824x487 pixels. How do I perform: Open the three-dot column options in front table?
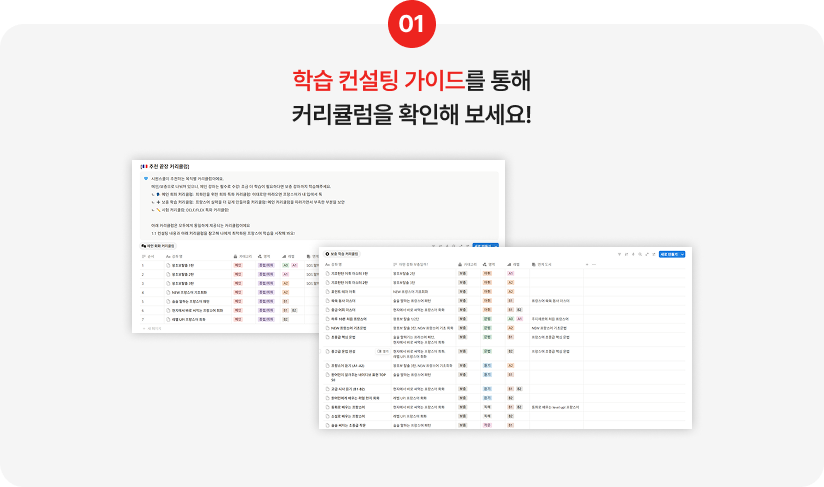594,264
